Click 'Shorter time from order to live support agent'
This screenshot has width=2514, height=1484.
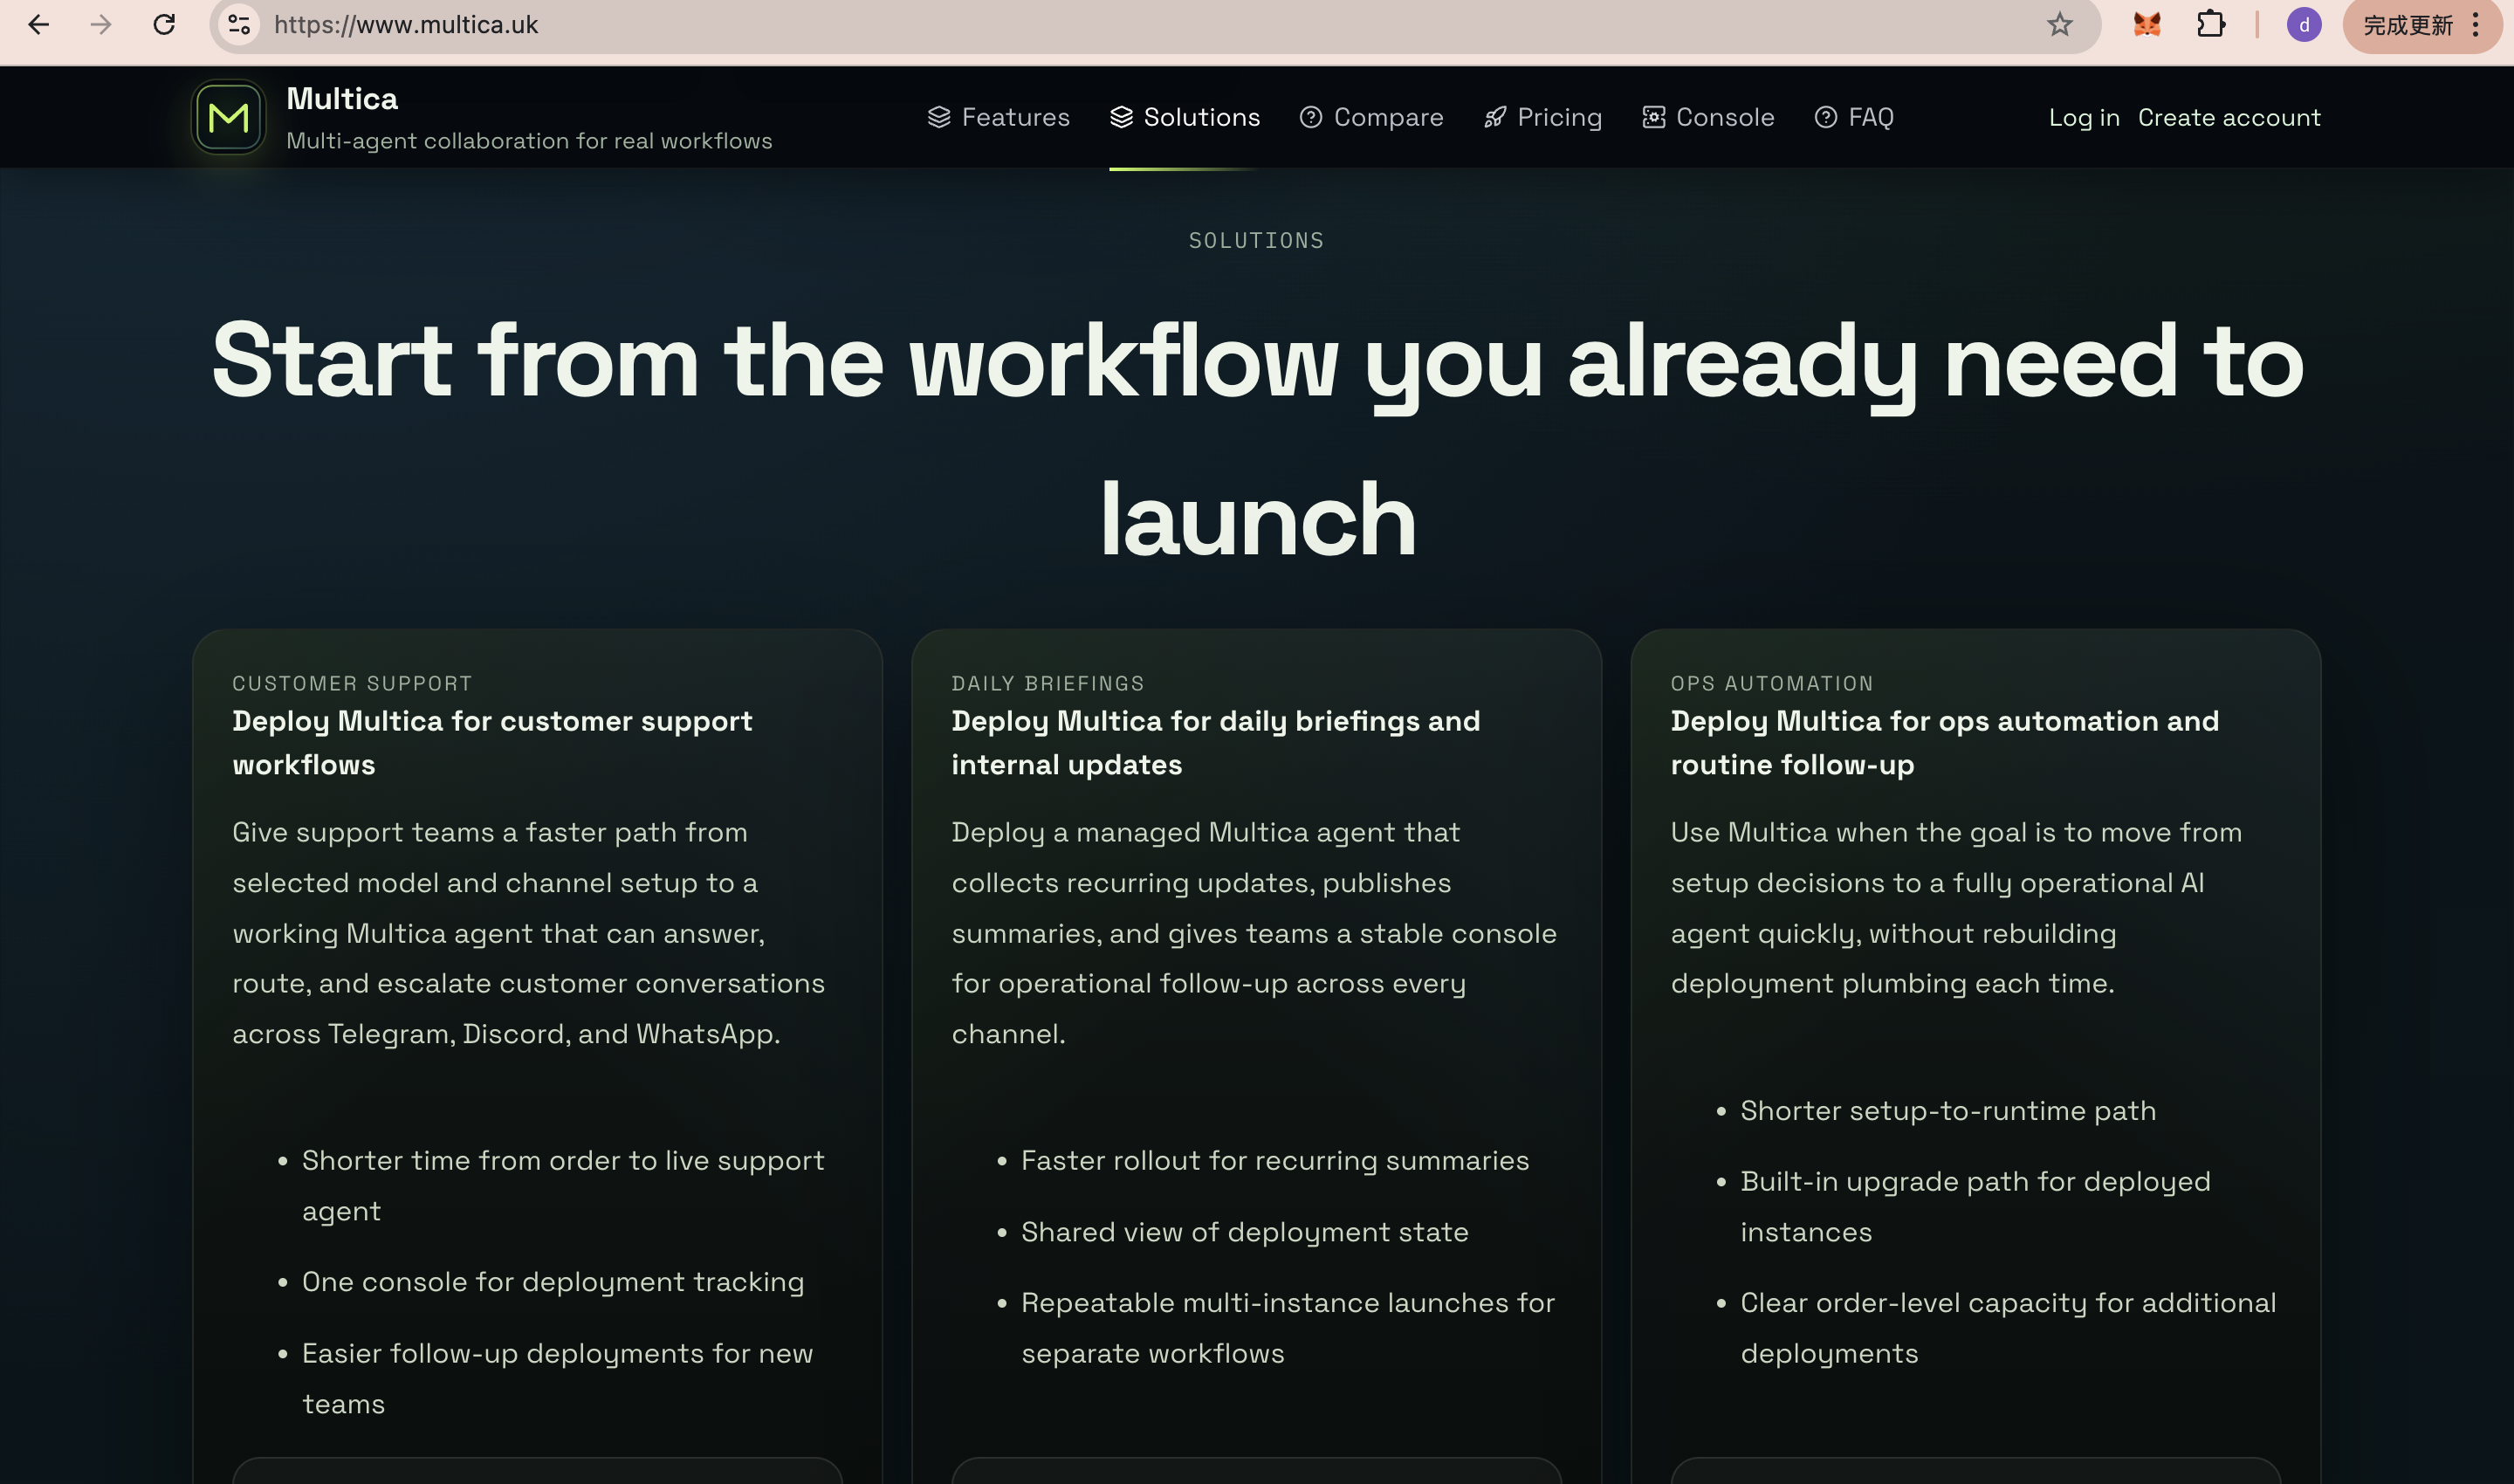pyautogui.click(x=563, y=1185)
